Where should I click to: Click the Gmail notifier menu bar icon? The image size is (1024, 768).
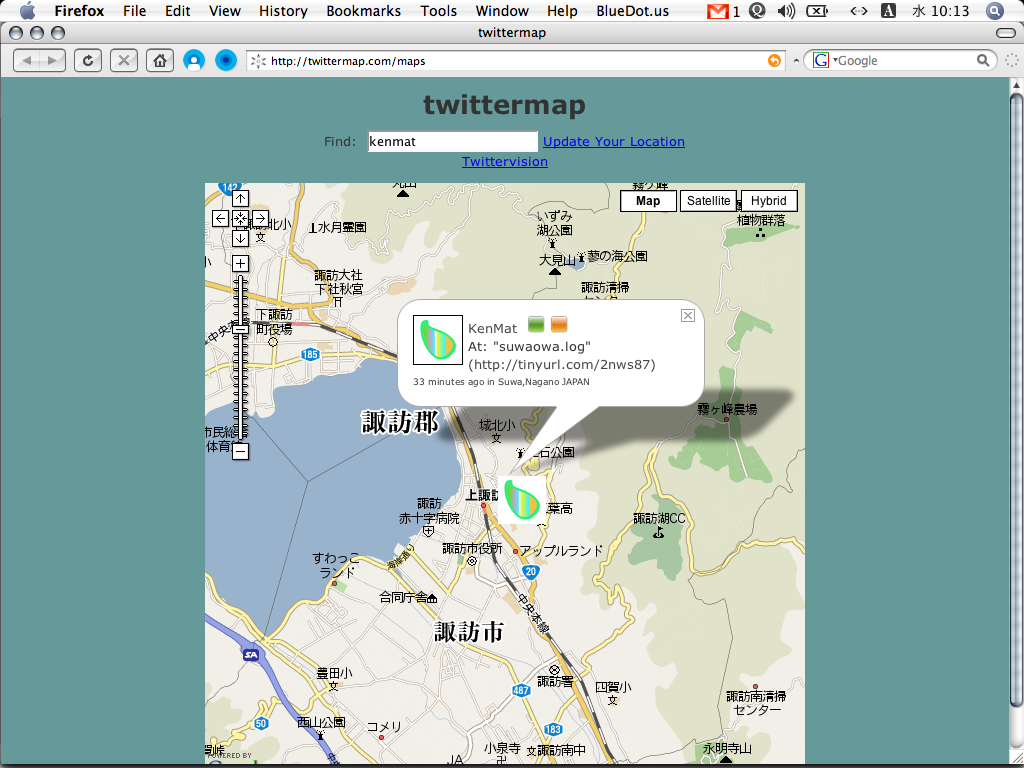tap(718, 10)
